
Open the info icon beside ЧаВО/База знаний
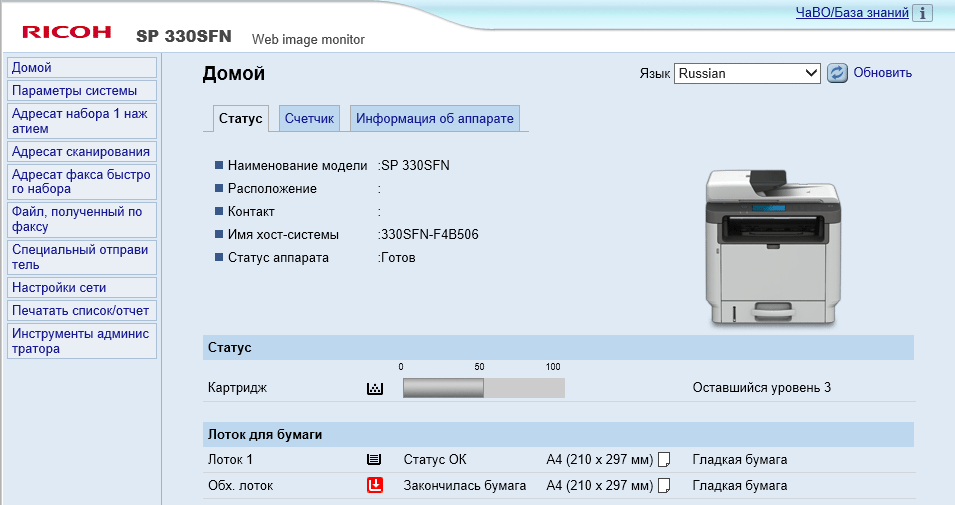(922, 13)
